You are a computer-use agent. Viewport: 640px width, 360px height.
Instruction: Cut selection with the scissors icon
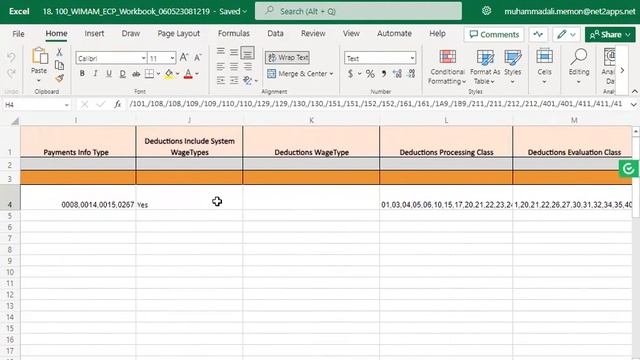click(x=59, y=52)
